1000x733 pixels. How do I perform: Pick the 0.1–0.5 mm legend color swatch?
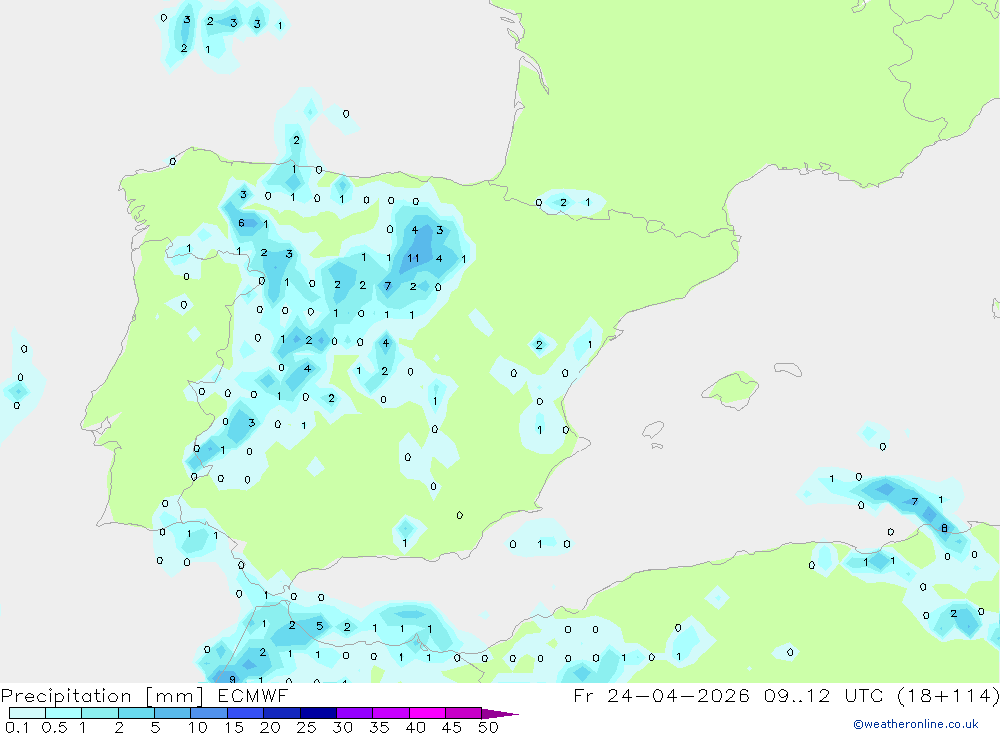click(x=27, y=713)
